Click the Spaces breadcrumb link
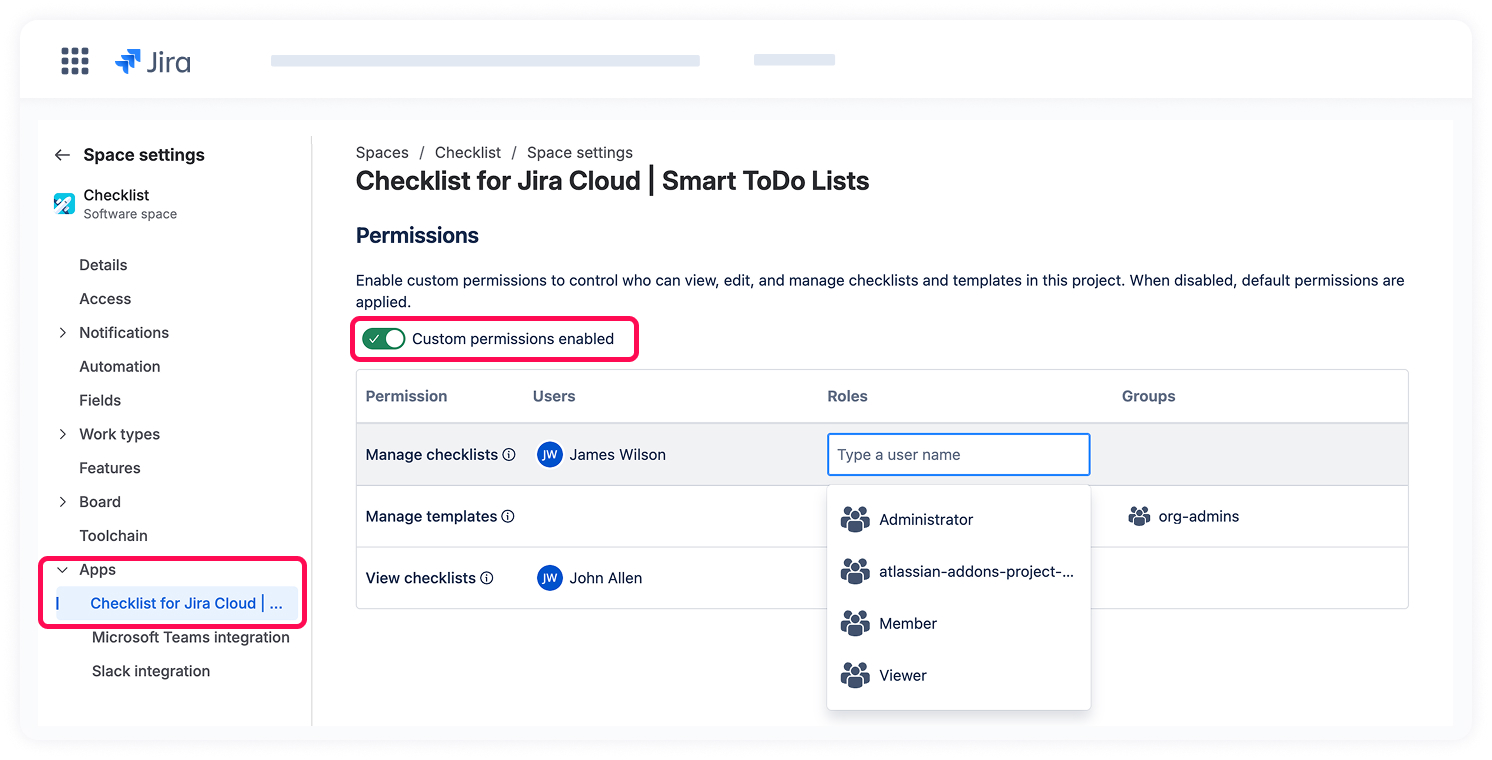The height and width of the screenshot is (760, 1492). pyautogui.click(x=382, y=153)
